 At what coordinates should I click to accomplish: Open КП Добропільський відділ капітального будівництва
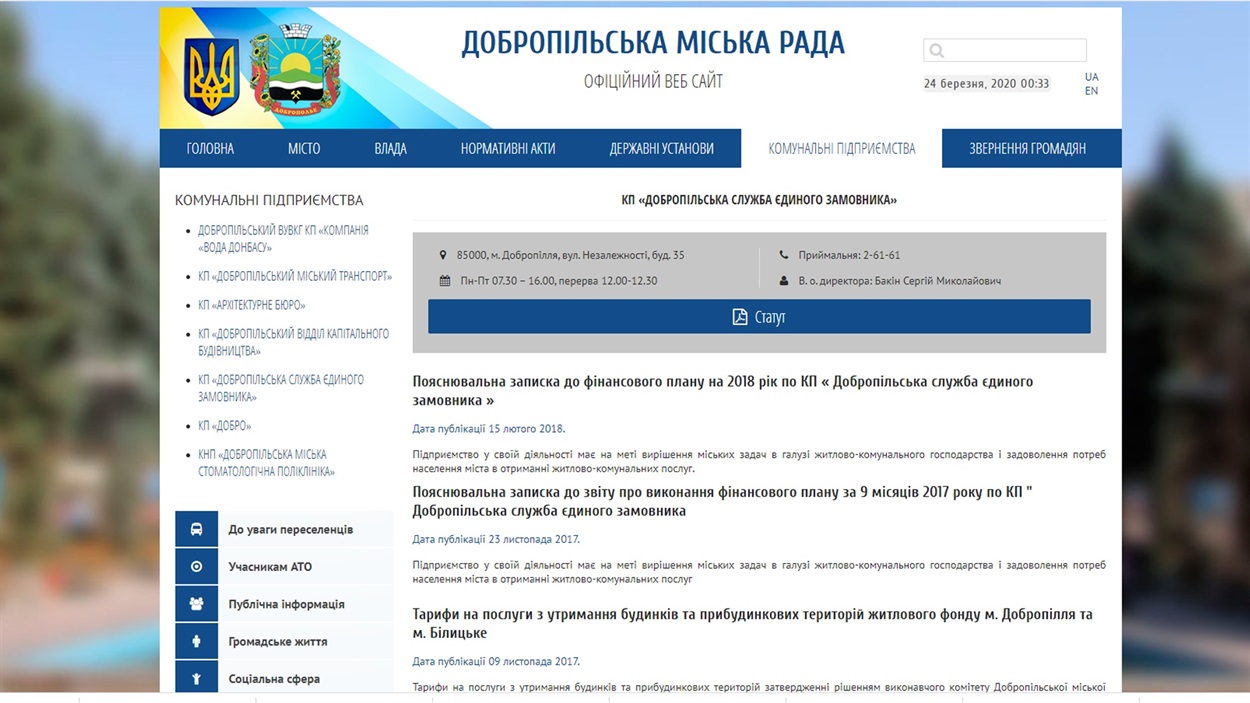coord(293,342)
